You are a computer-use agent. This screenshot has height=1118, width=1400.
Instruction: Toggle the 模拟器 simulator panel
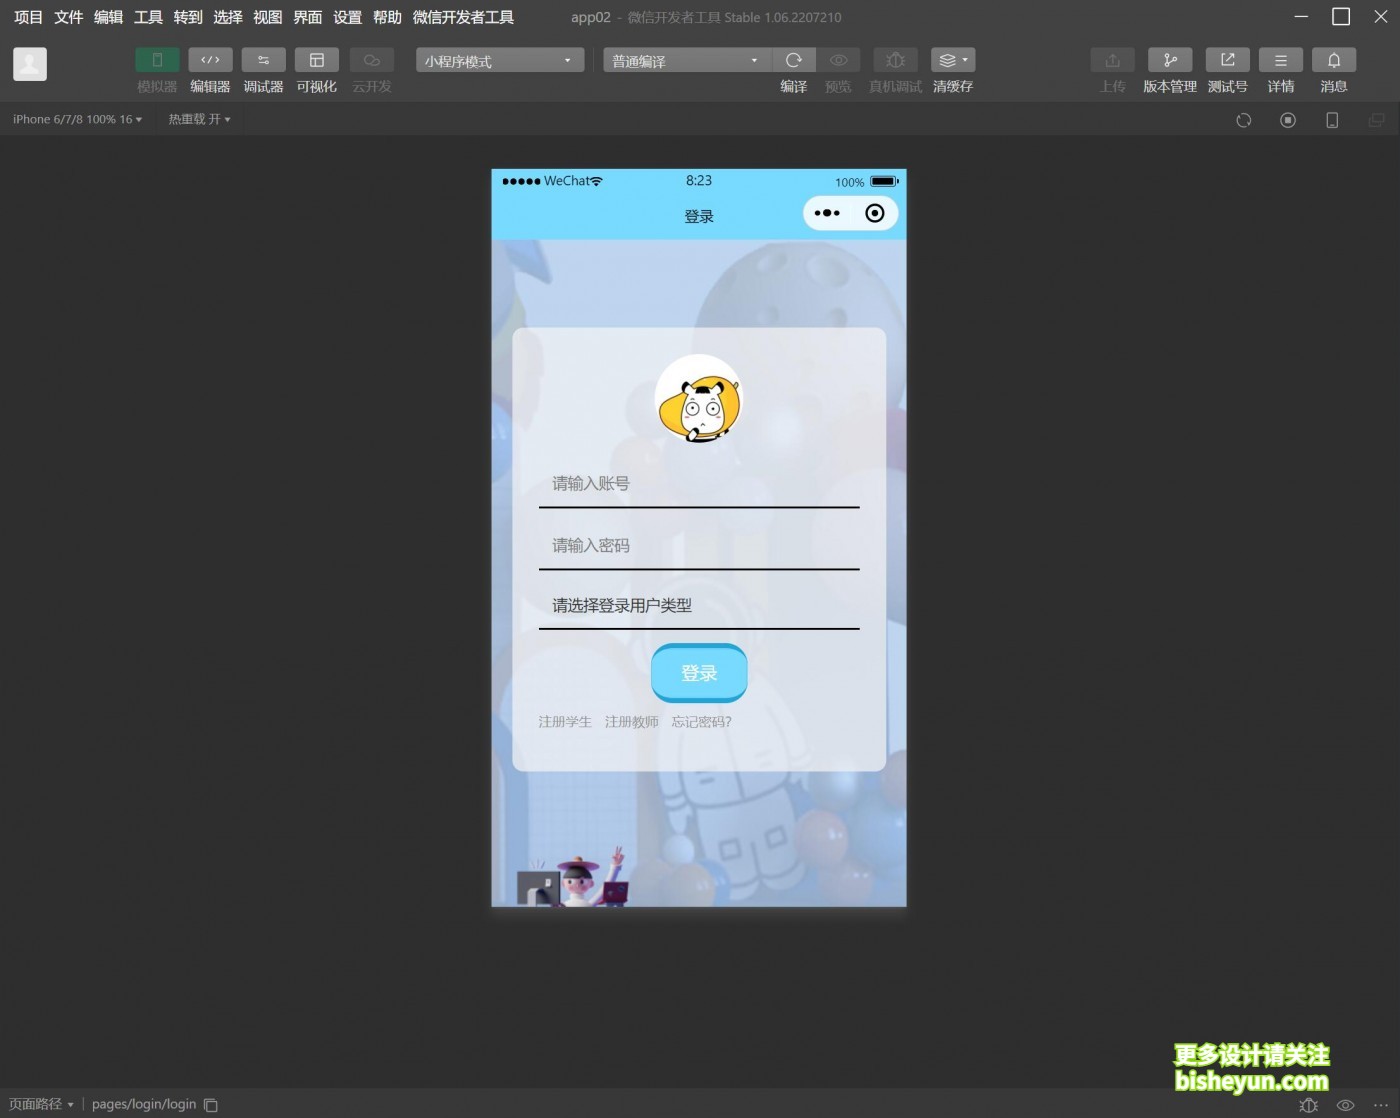point(157,60)
